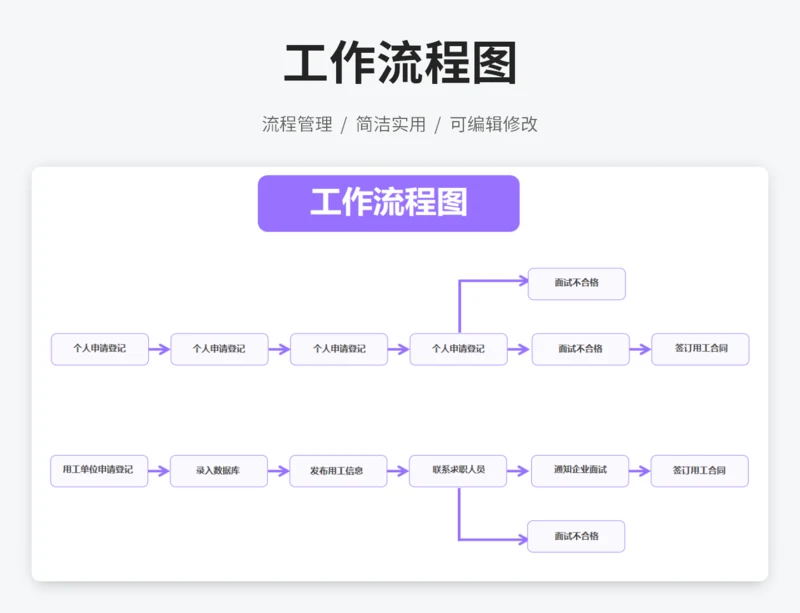Select 个人申请登记 node with the upward branch
The image size is (800, 613).
[x=459, y=349]
